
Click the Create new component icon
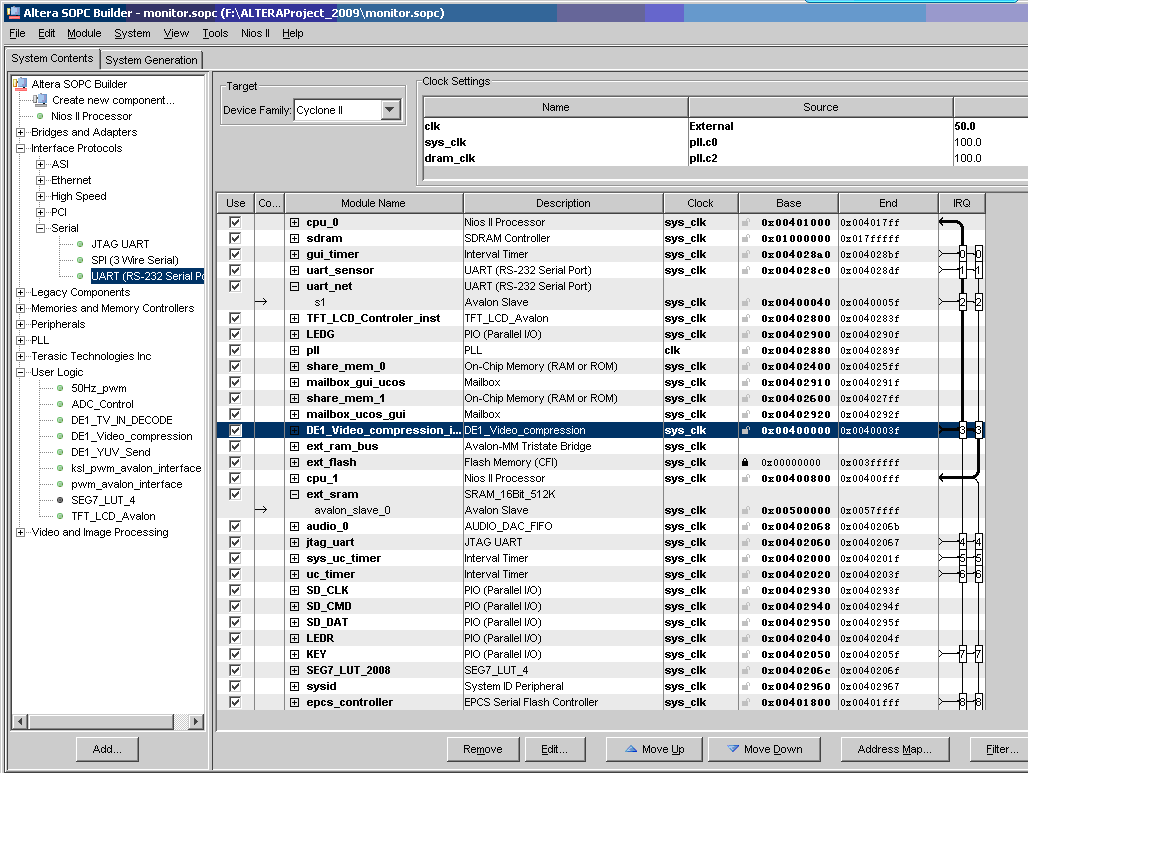[40, 100]
